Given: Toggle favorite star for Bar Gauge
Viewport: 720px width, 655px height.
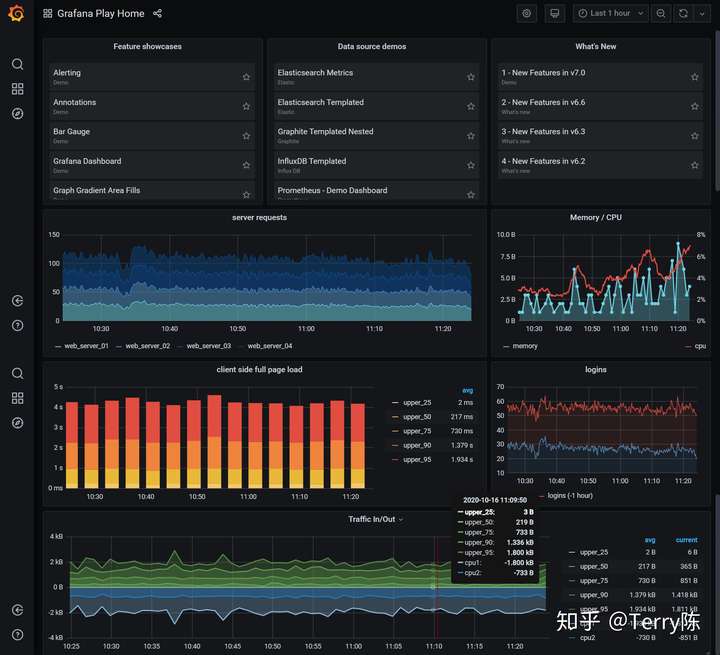Looking at the screenshot, I should click(247, 136).
